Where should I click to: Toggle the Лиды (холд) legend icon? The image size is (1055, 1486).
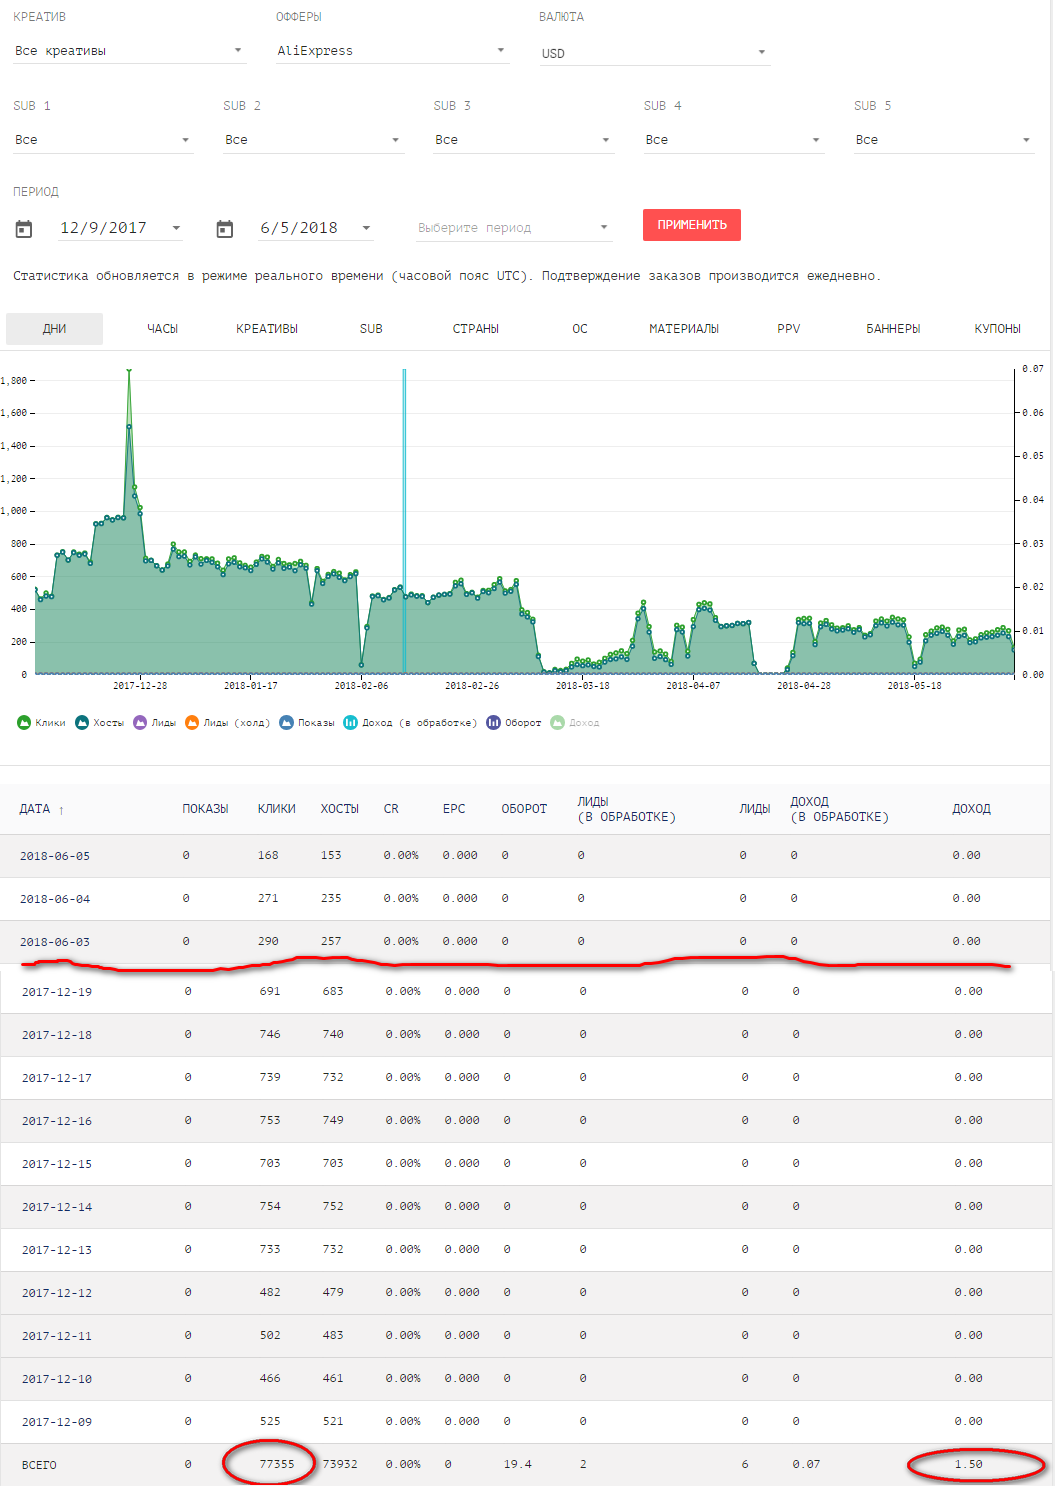(192, 722)
